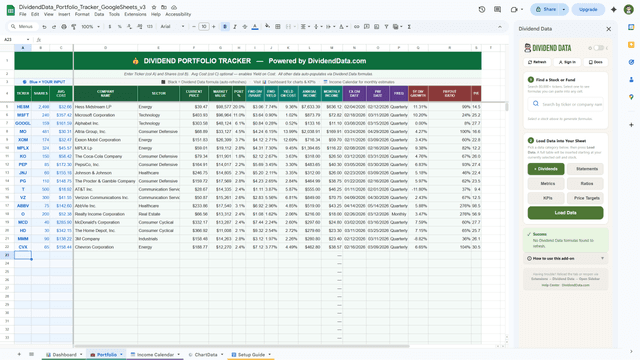Screen dimensions: 640x360
Task: Open the File menu
Action: 22,14
